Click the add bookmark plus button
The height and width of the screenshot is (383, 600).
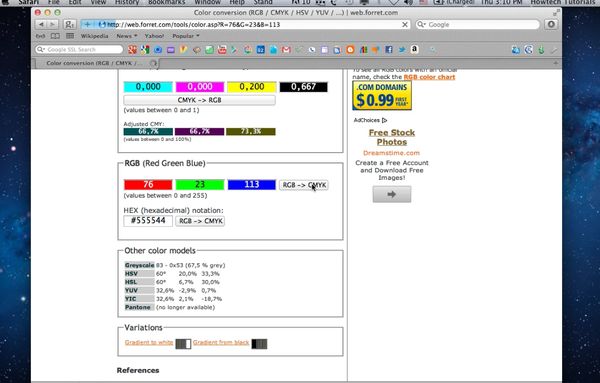pos(87,24)
